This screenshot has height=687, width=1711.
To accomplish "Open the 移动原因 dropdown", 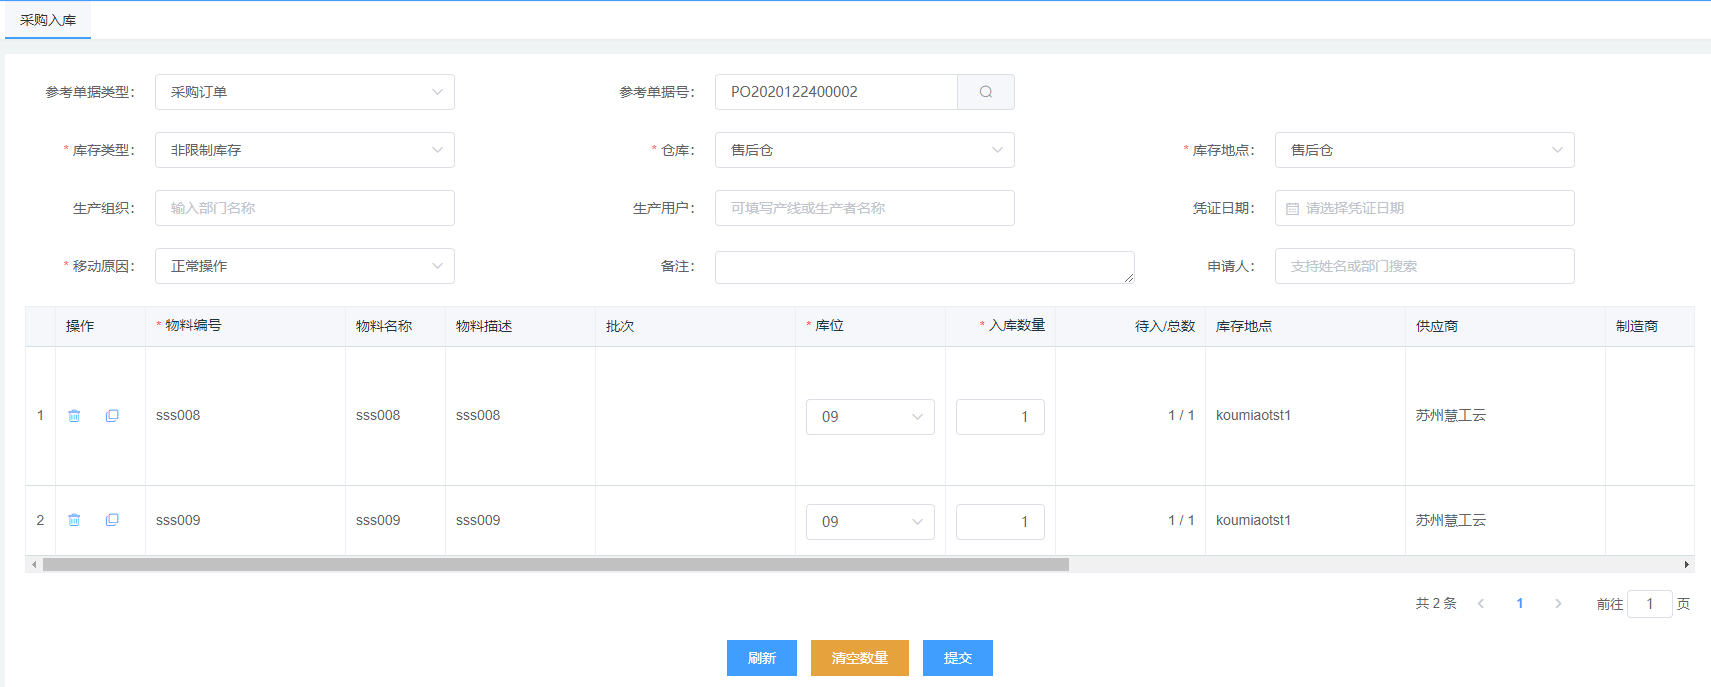I will point(304,266).
